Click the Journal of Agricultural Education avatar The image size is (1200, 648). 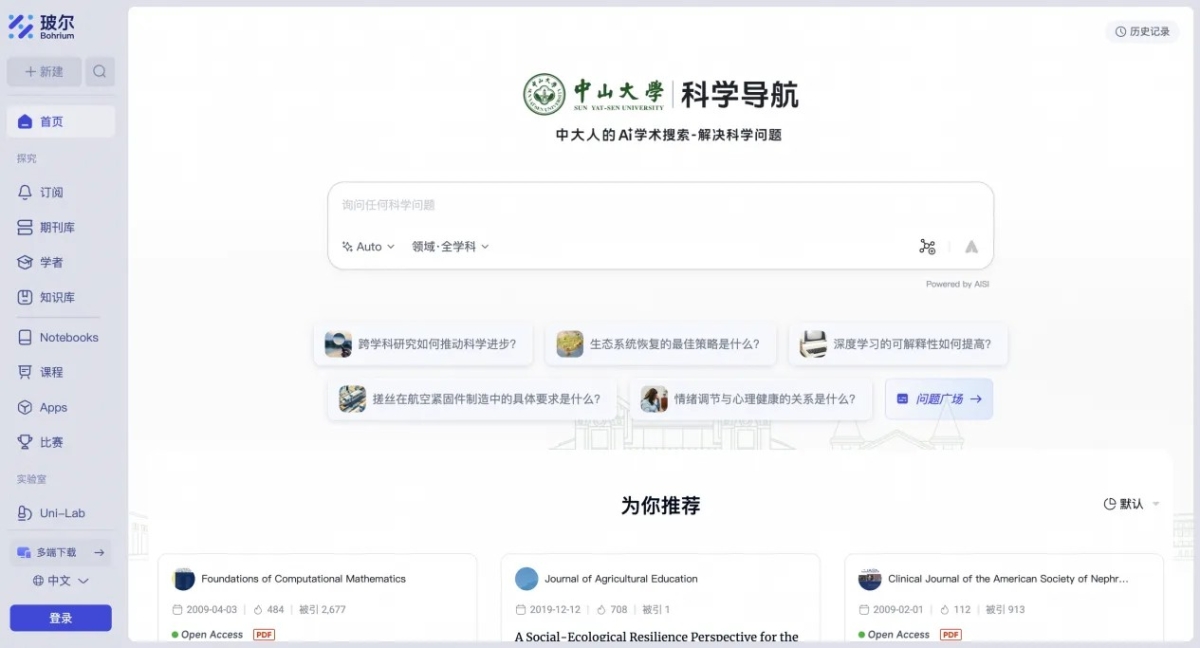(x=526, y=579)
